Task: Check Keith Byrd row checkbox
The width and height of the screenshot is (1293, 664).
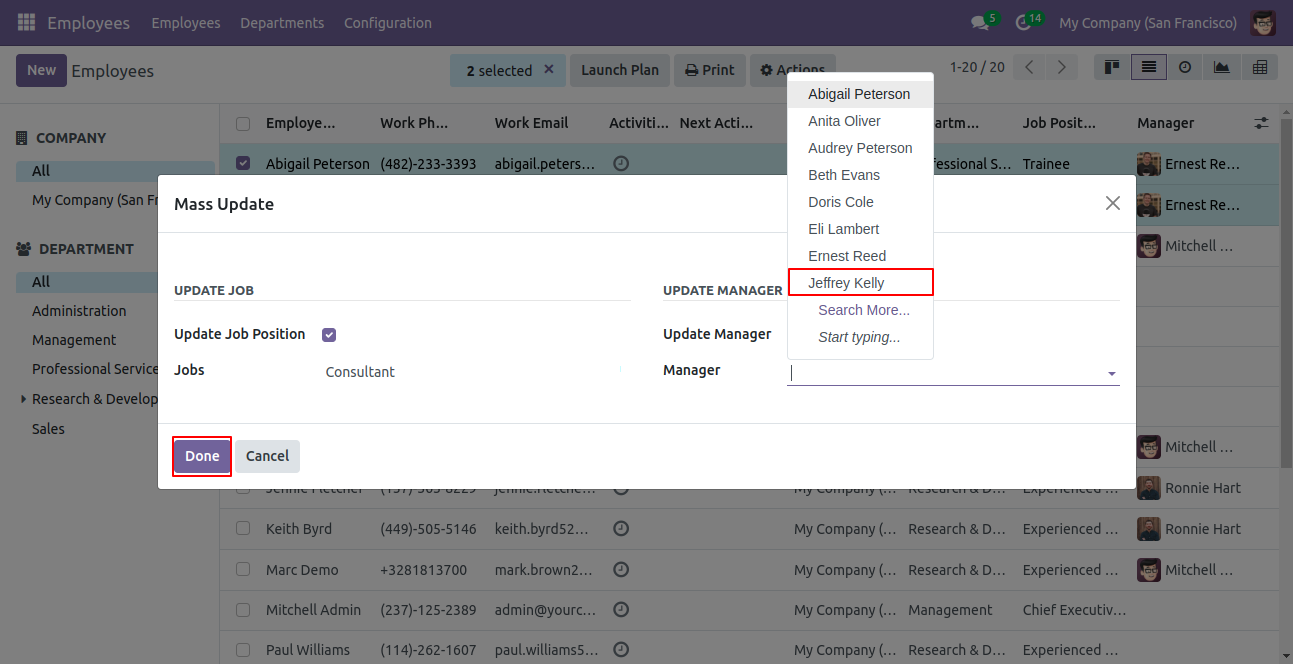Action: (243, 528)
